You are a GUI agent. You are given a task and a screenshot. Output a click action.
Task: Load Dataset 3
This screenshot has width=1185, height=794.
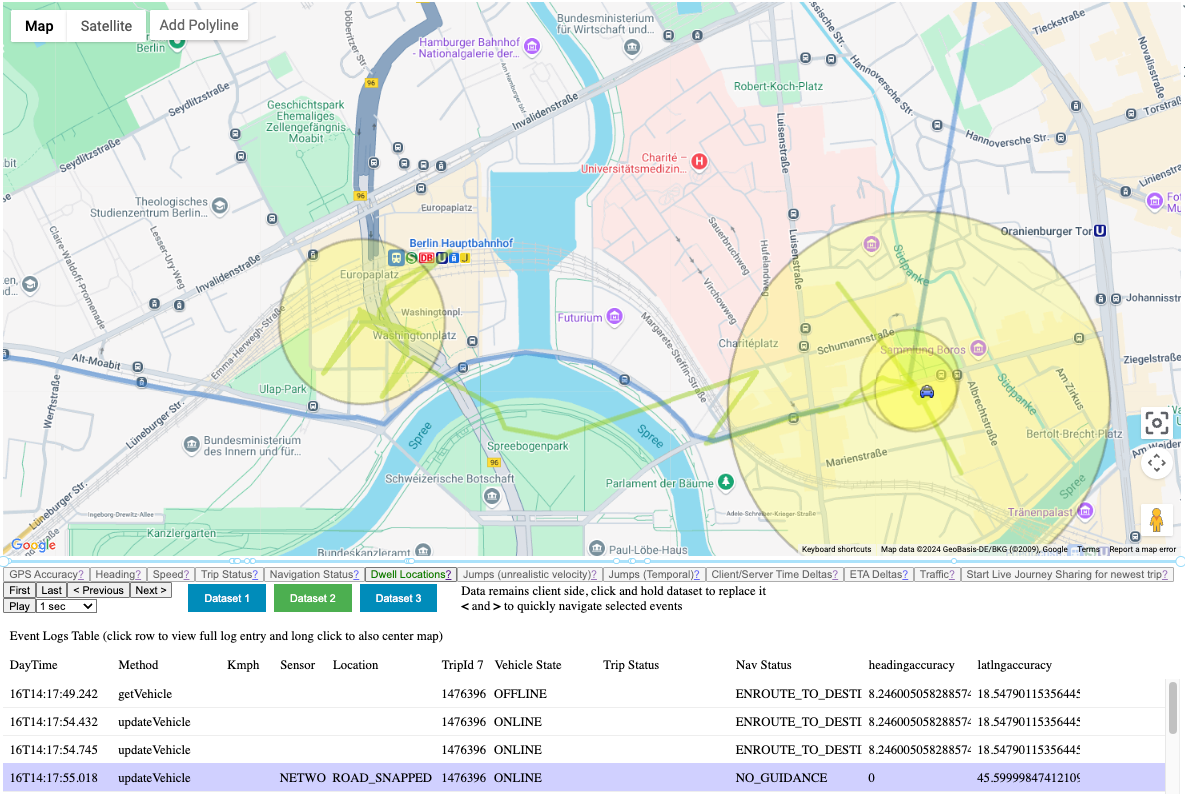(x=398, y=598)
